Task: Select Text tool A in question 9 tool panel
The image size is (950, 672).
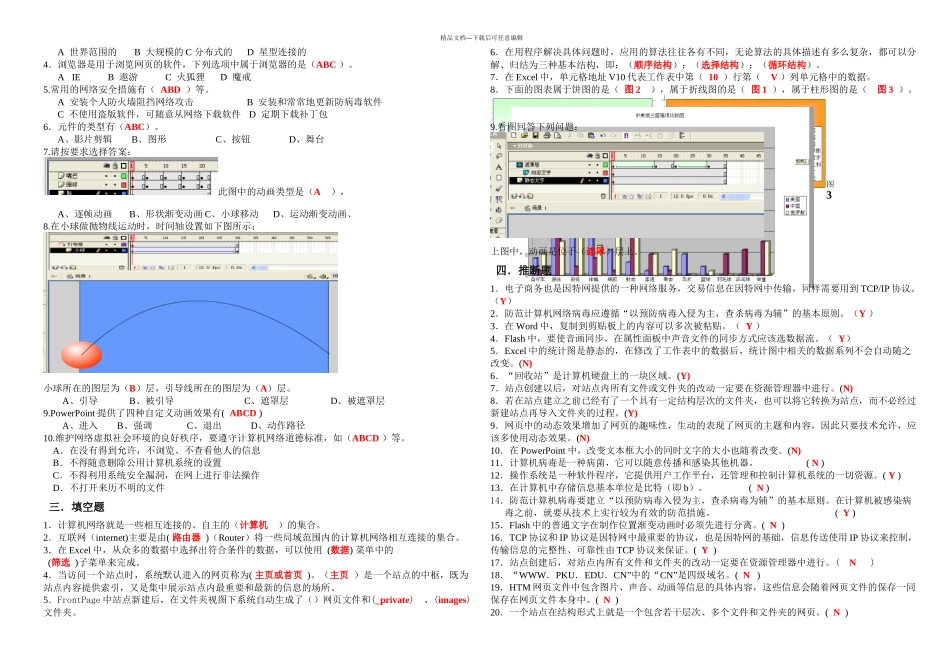Action: pyautogui.click(x=499, y=167)
